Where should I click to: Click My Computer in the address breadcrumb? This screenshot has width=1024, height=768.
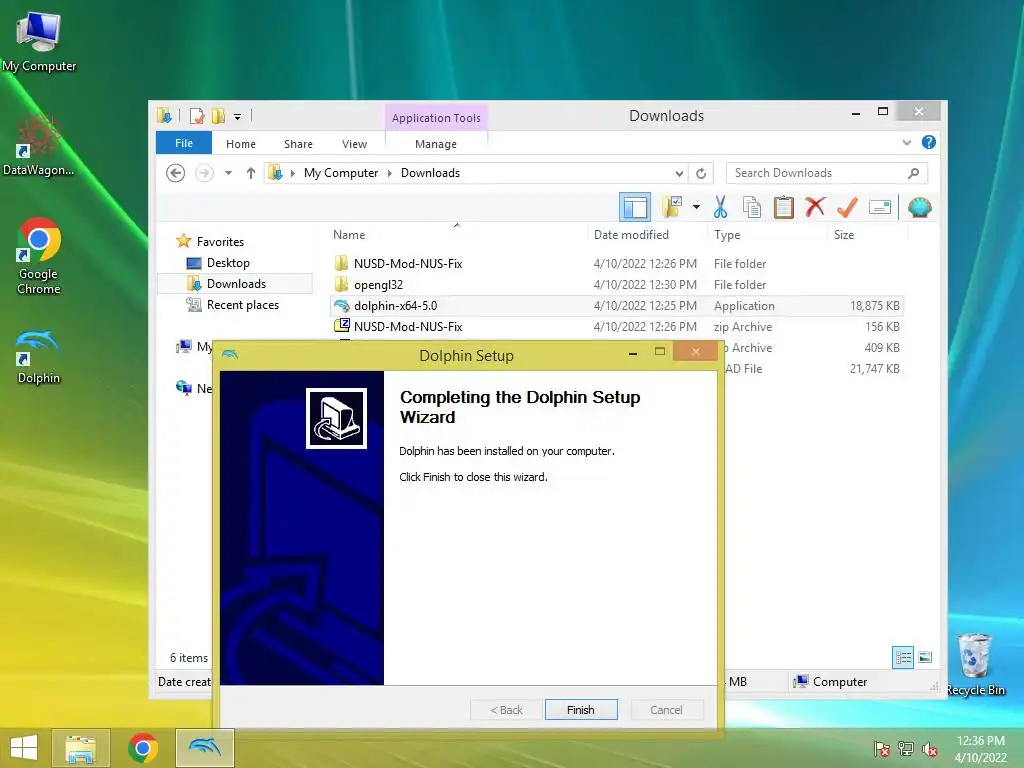(x=340, y=173)
